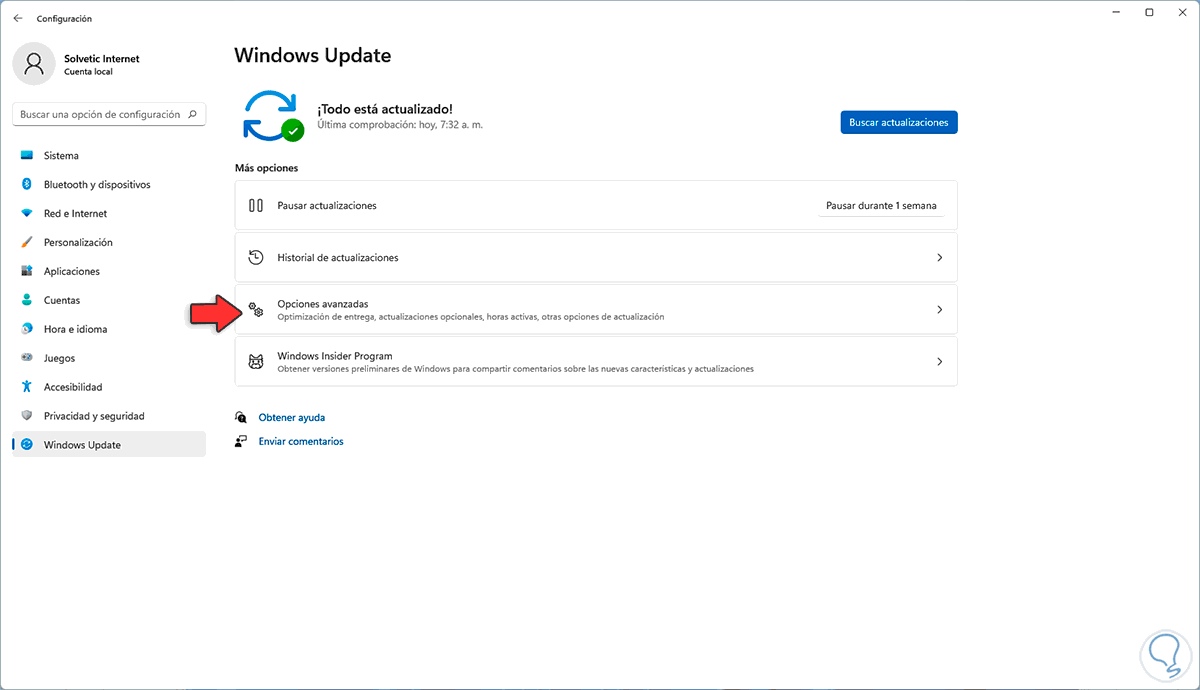Select Cuentas in the sidebar

(x=109, y=301)
